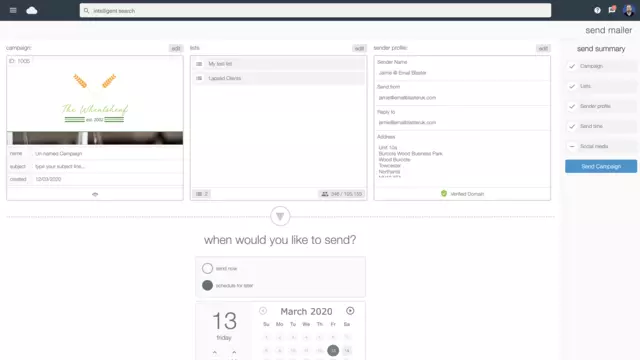Click the Verified Domain shield icon

pyautogui.click(x=444, y=193)
